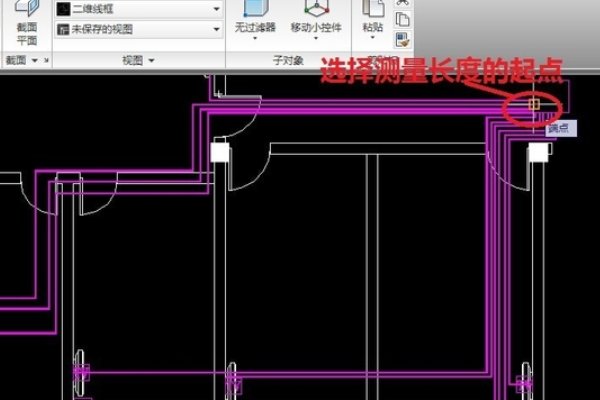The image size is (600, 400).
Task: Click the Paste (粘贴) clipboard icon
Action: [372, 8]
